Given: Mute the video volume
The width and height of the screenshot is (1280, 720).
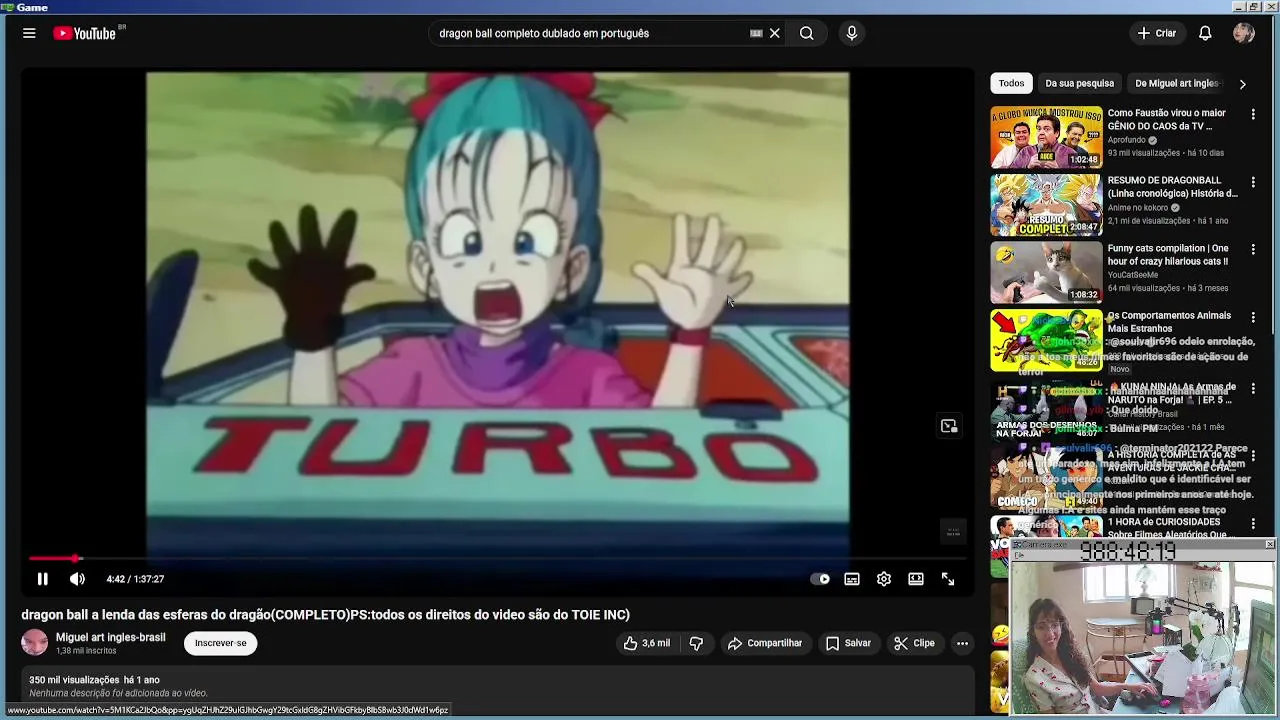Looking at the screenshot, I should tap(77, 579).
